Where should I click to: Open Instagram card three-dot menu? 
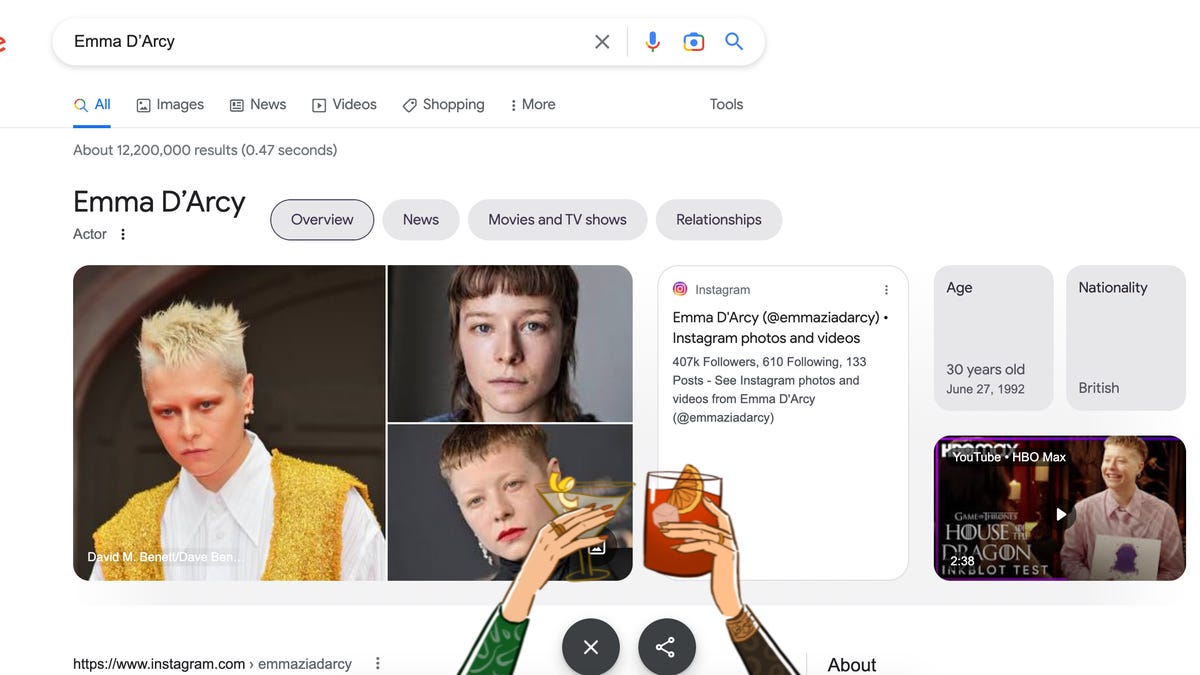pos(886,290)
